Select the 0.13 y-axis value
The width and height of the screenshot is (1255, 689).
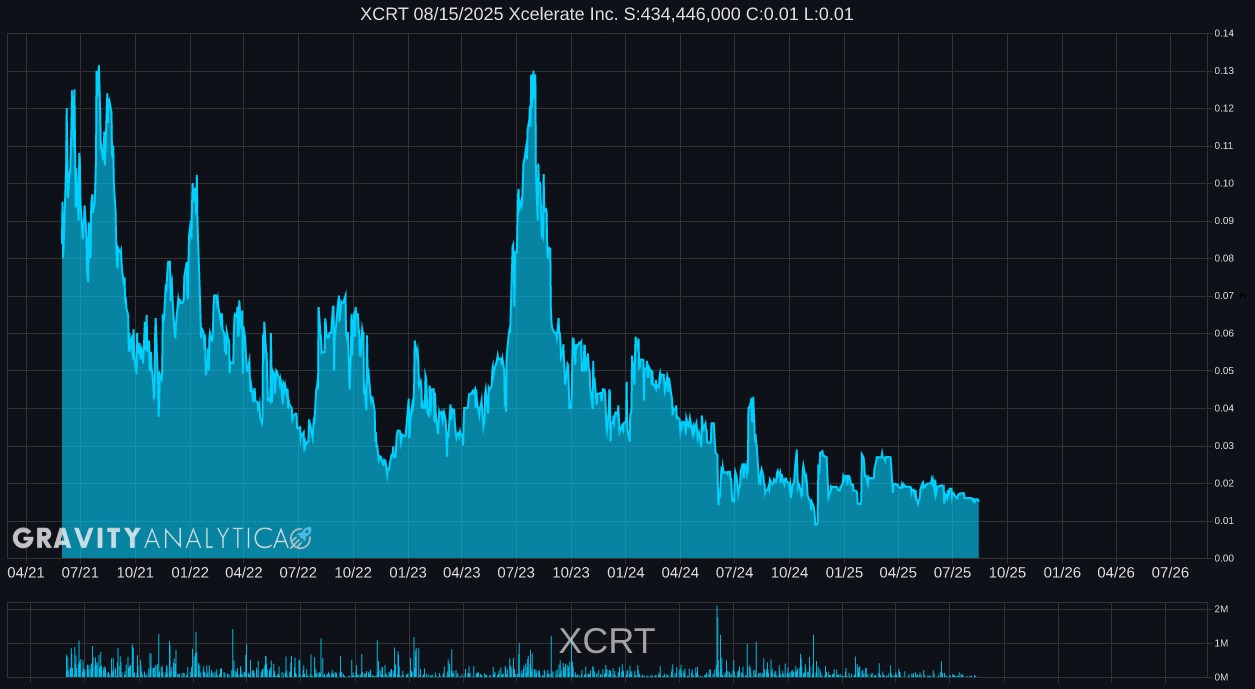[x=1223, y=71]
